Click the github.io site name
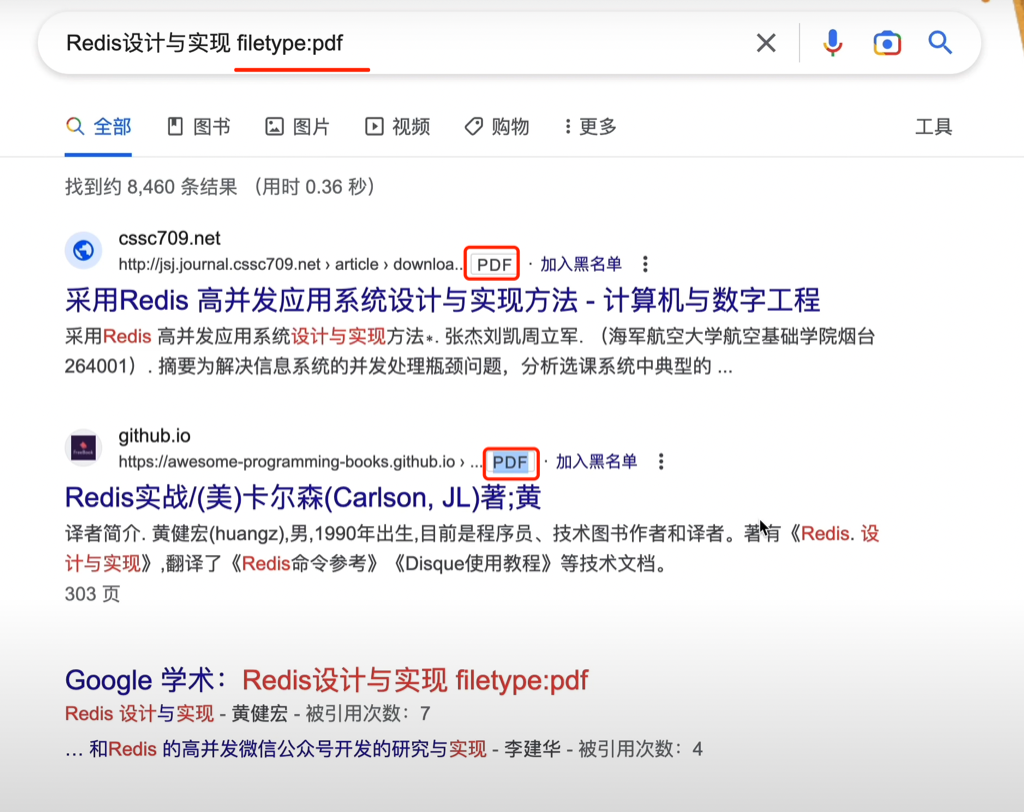This screenshot has width=1024, height=812. pos(155,436)
